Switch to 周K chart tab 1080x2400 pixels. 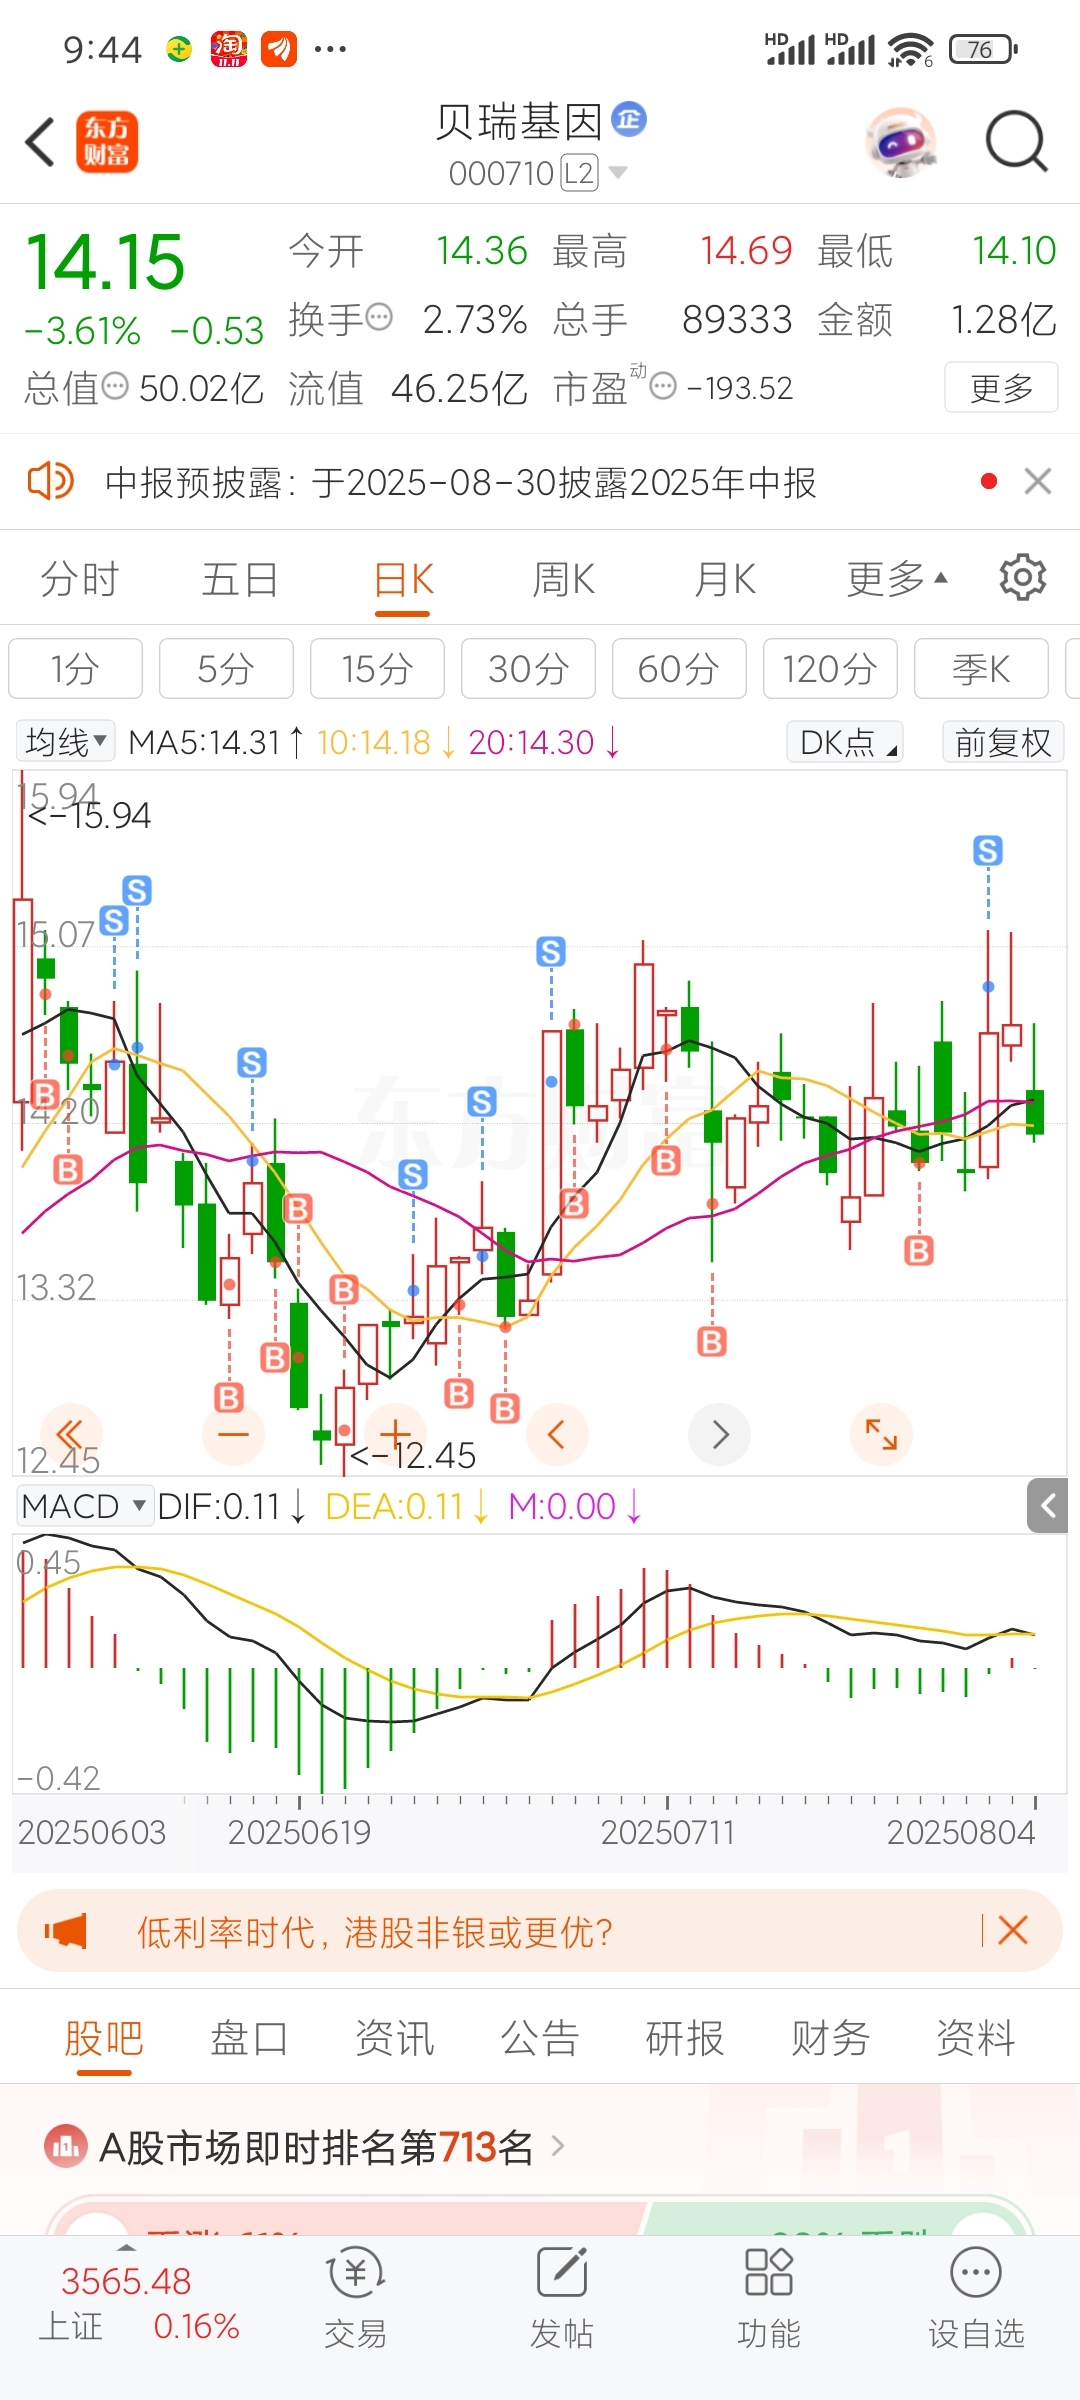click(564, 579)
